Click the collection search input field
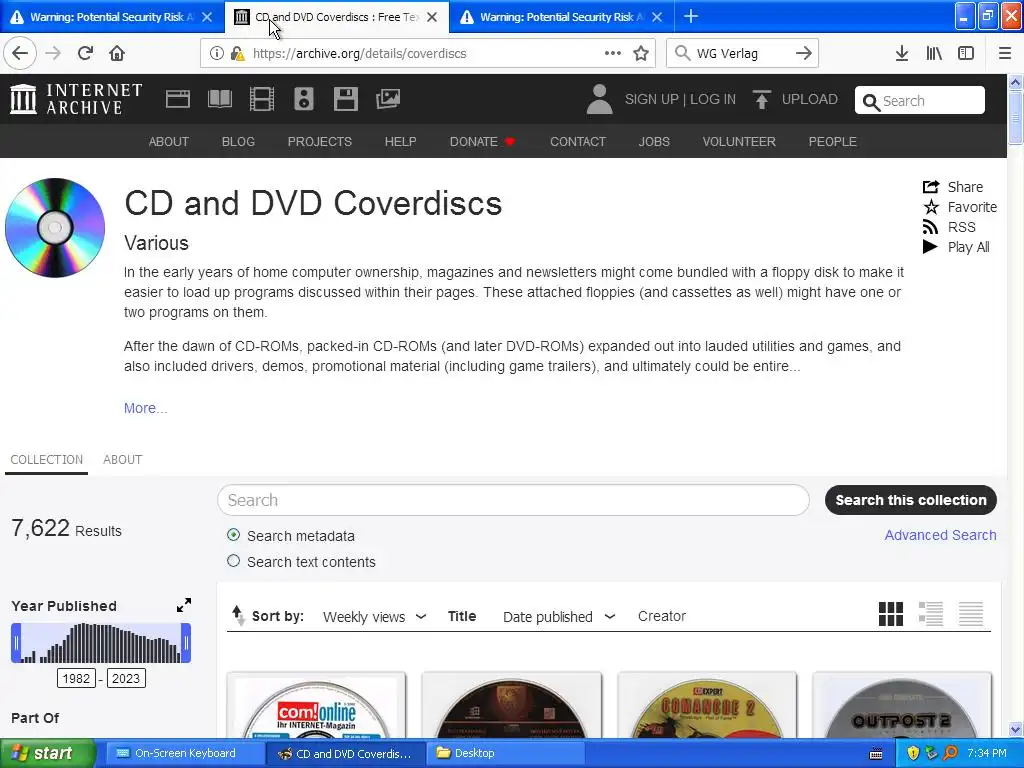 513,500
